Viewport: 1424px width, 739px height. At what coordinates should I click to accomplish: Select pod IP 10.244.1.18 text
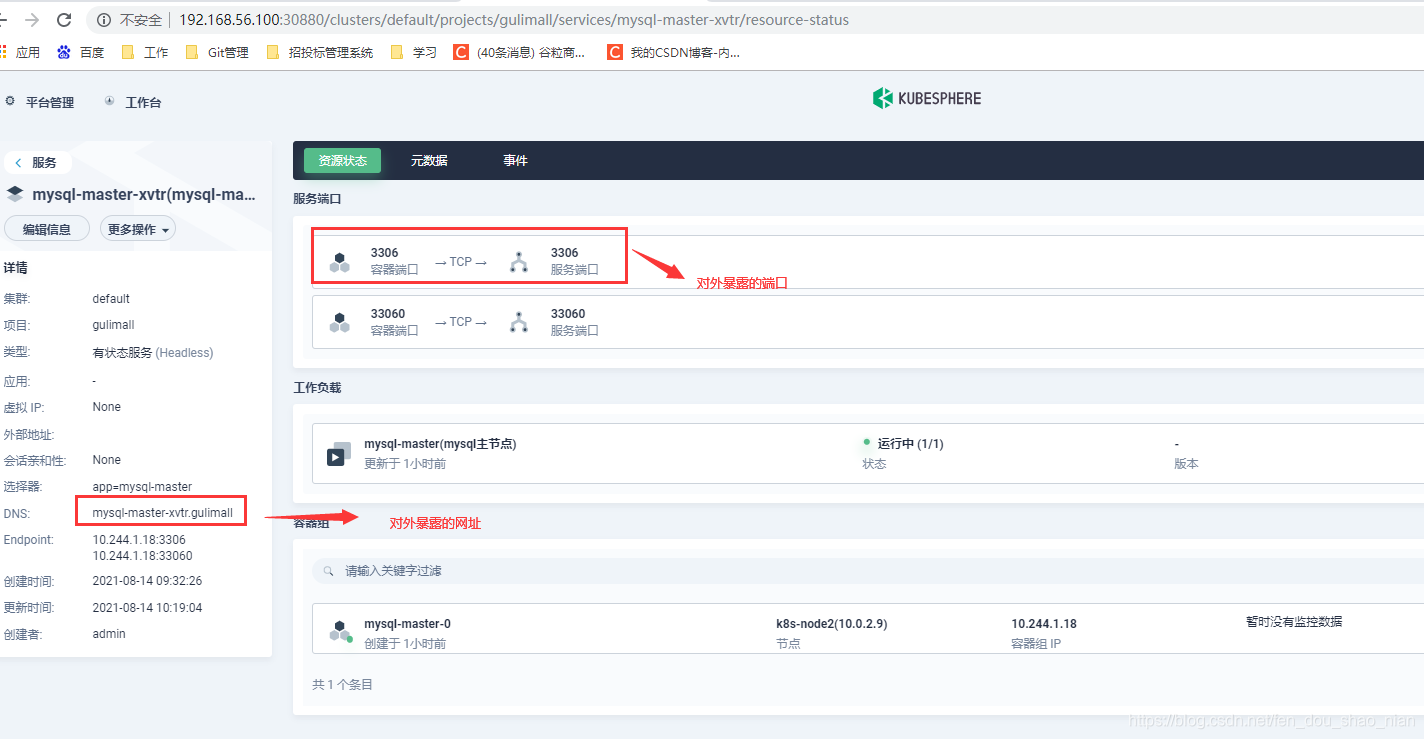[x=1044, y=623]
